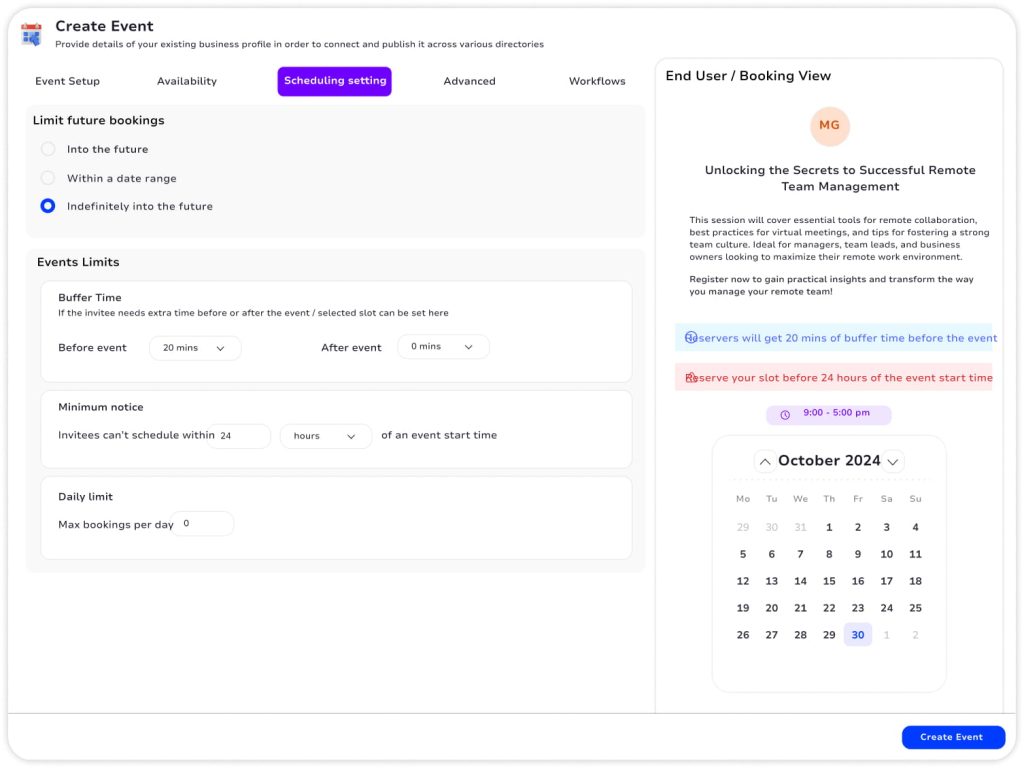Click the icon in the red reserve slot notice
1024x769 pixels.
[691, 377]
